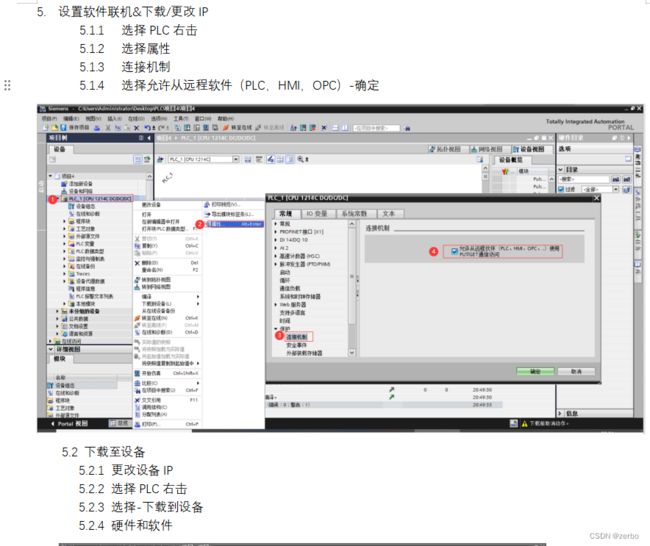Switch to the 拓扑视图 tab
The height and width of the screenshot is (546, 650).
tap(445, 149)
